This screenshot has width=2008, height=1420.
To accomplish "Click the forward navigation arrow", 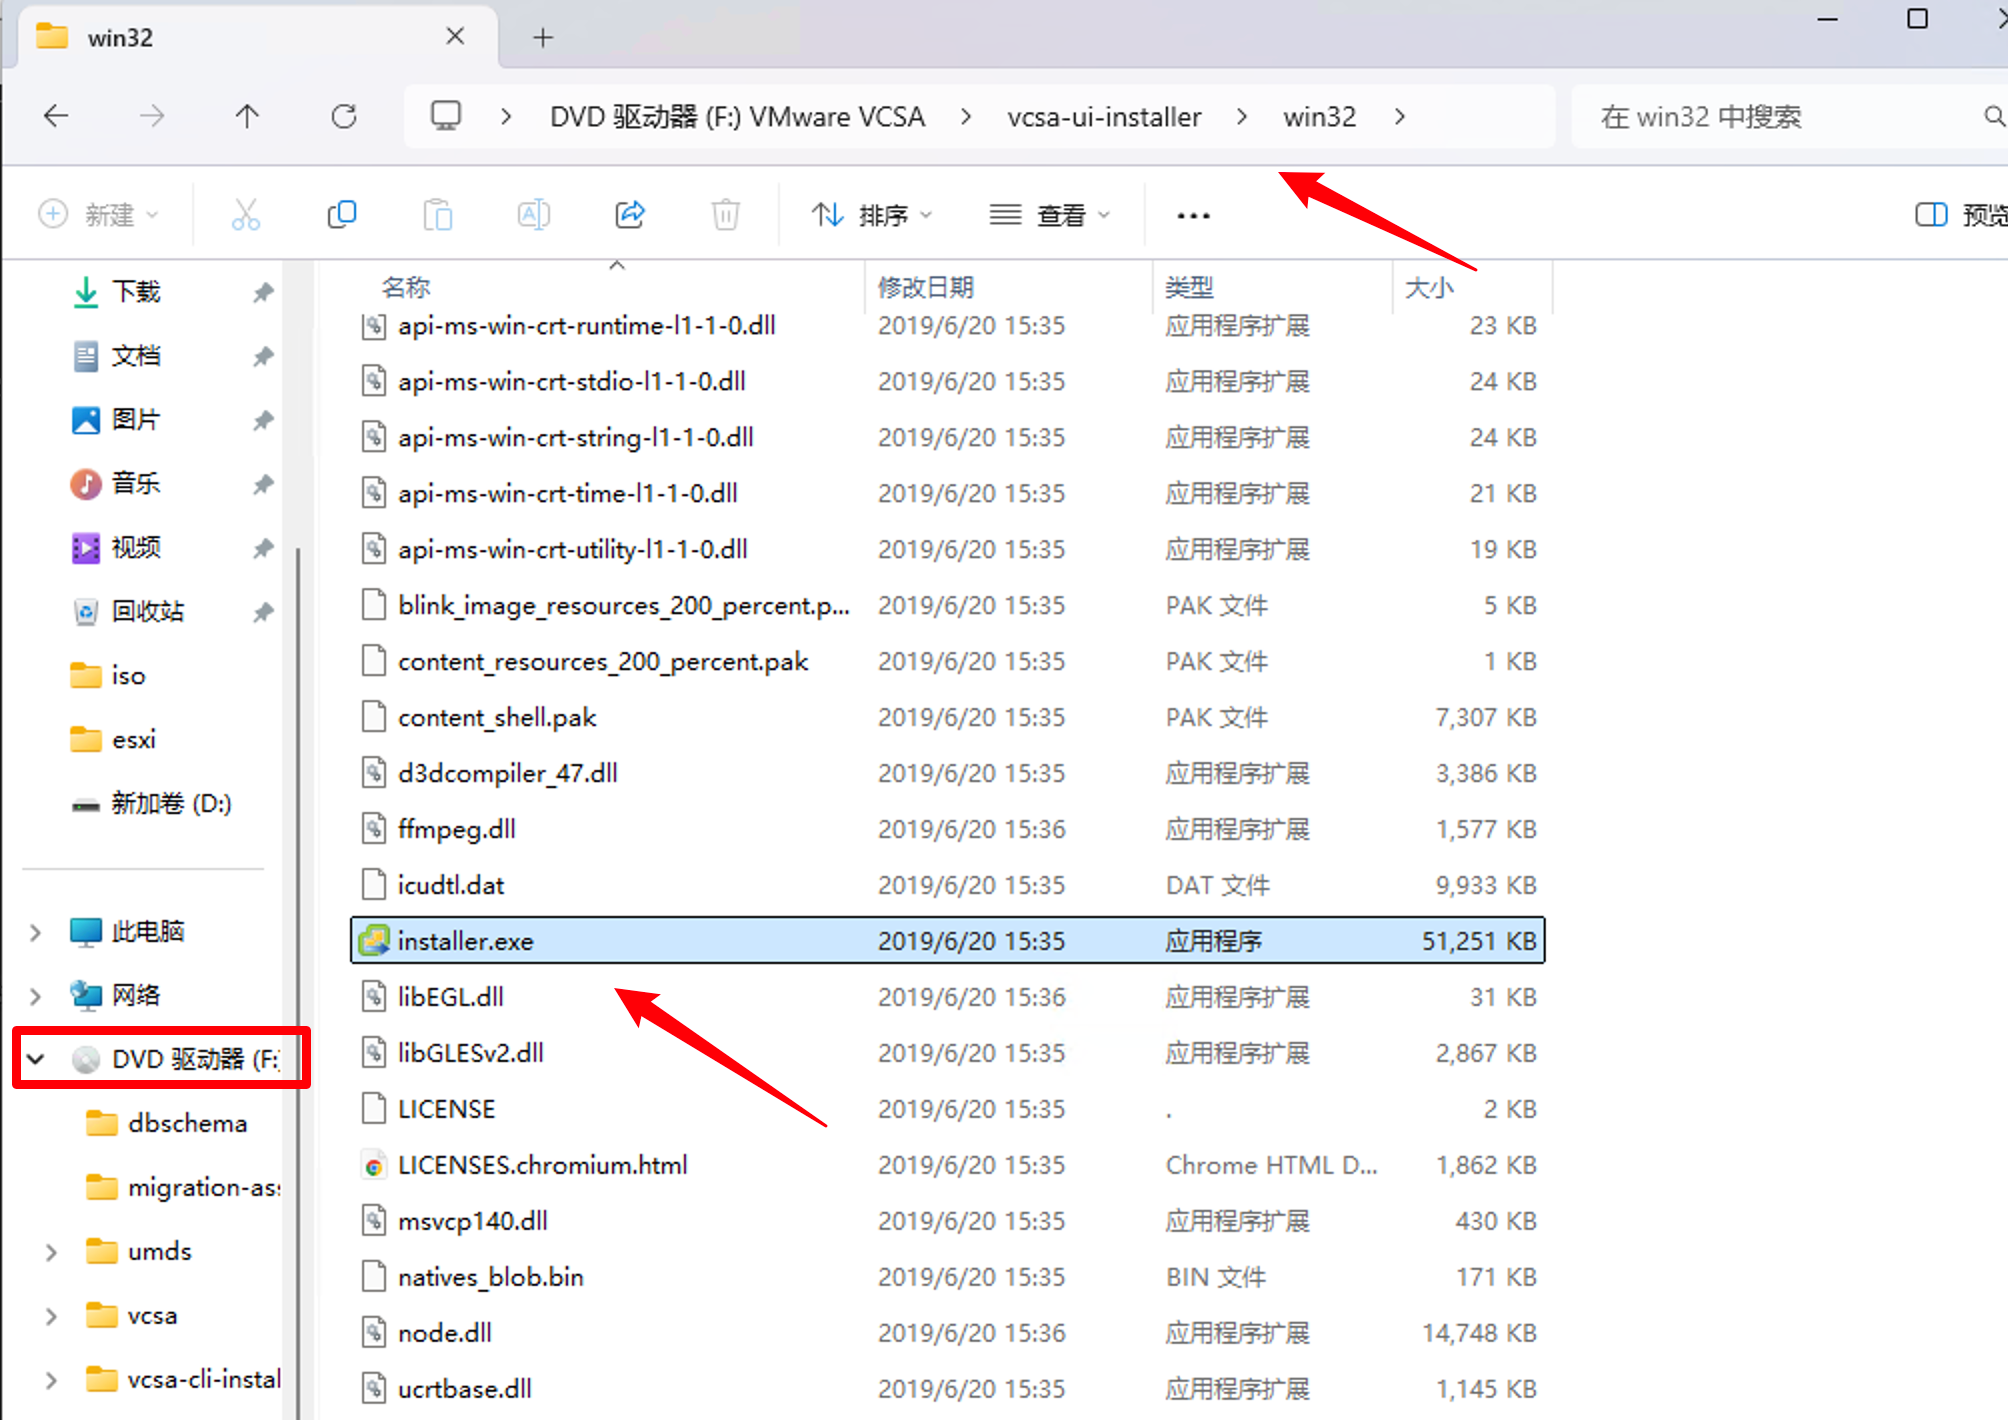I will (152, 116).
